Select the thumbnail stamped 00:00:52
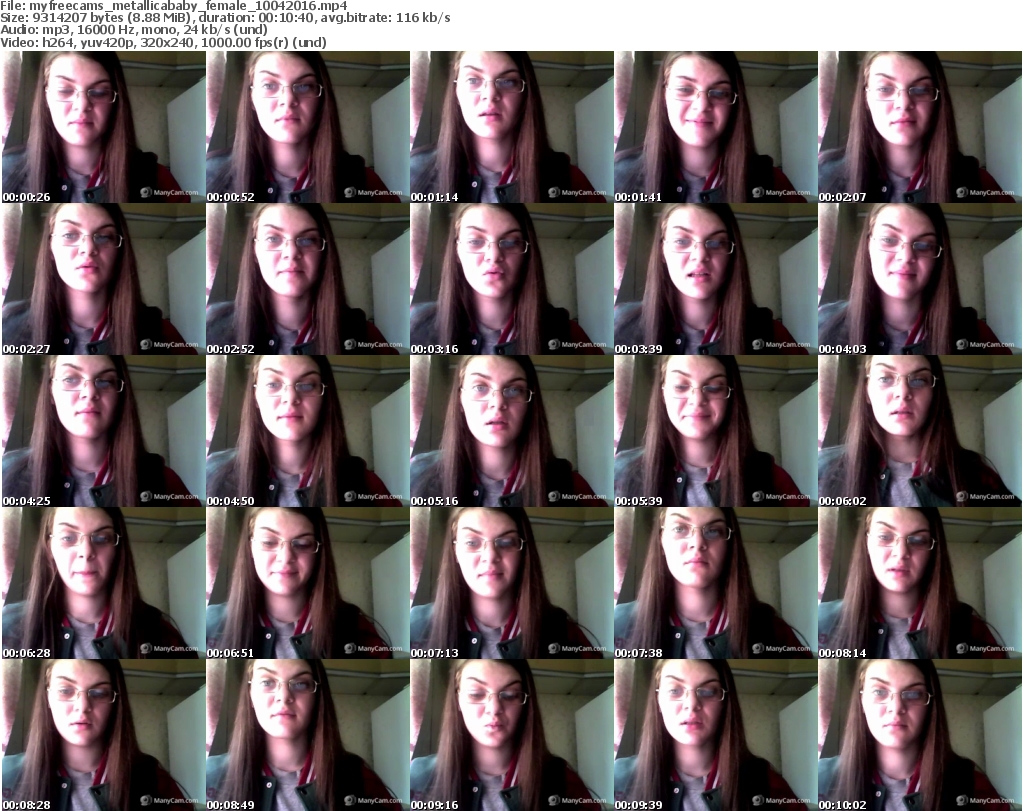The height and width of the screenshot is (811, 1024). 308,127
